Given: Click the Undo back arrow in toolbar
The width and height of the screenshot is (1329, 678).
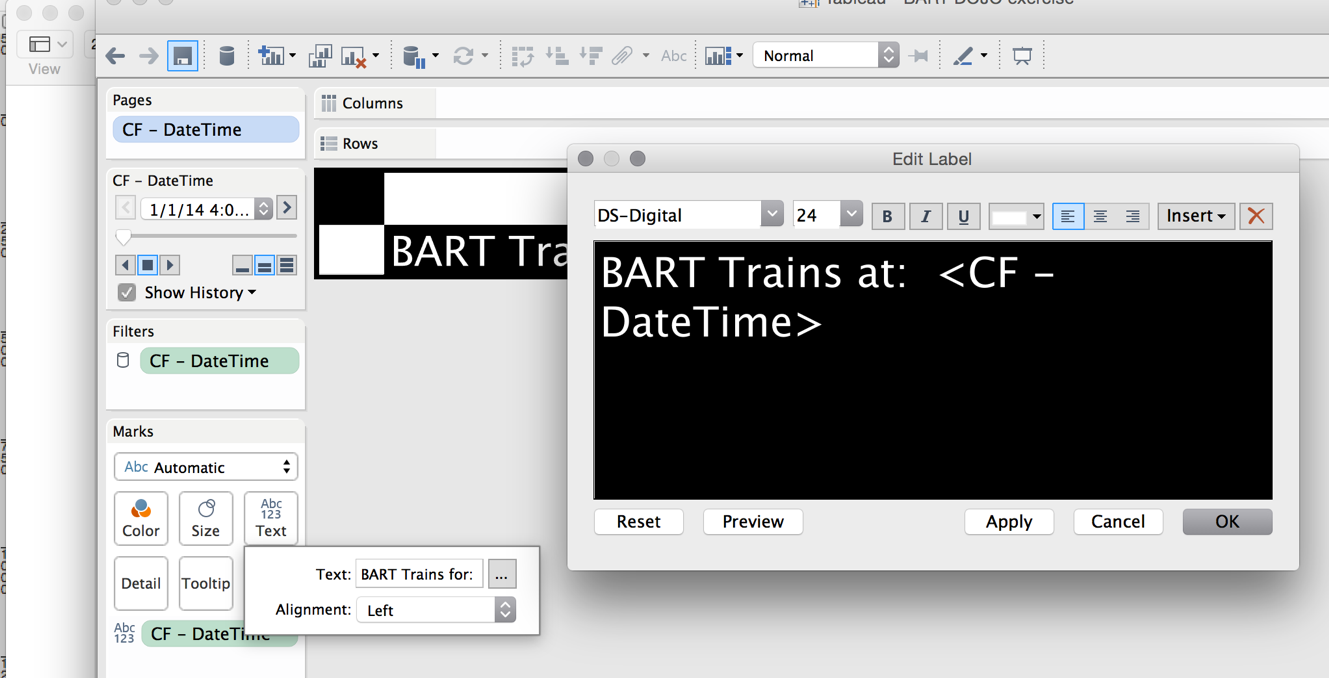Looking at the screenshot, I should tap(116, 56).
